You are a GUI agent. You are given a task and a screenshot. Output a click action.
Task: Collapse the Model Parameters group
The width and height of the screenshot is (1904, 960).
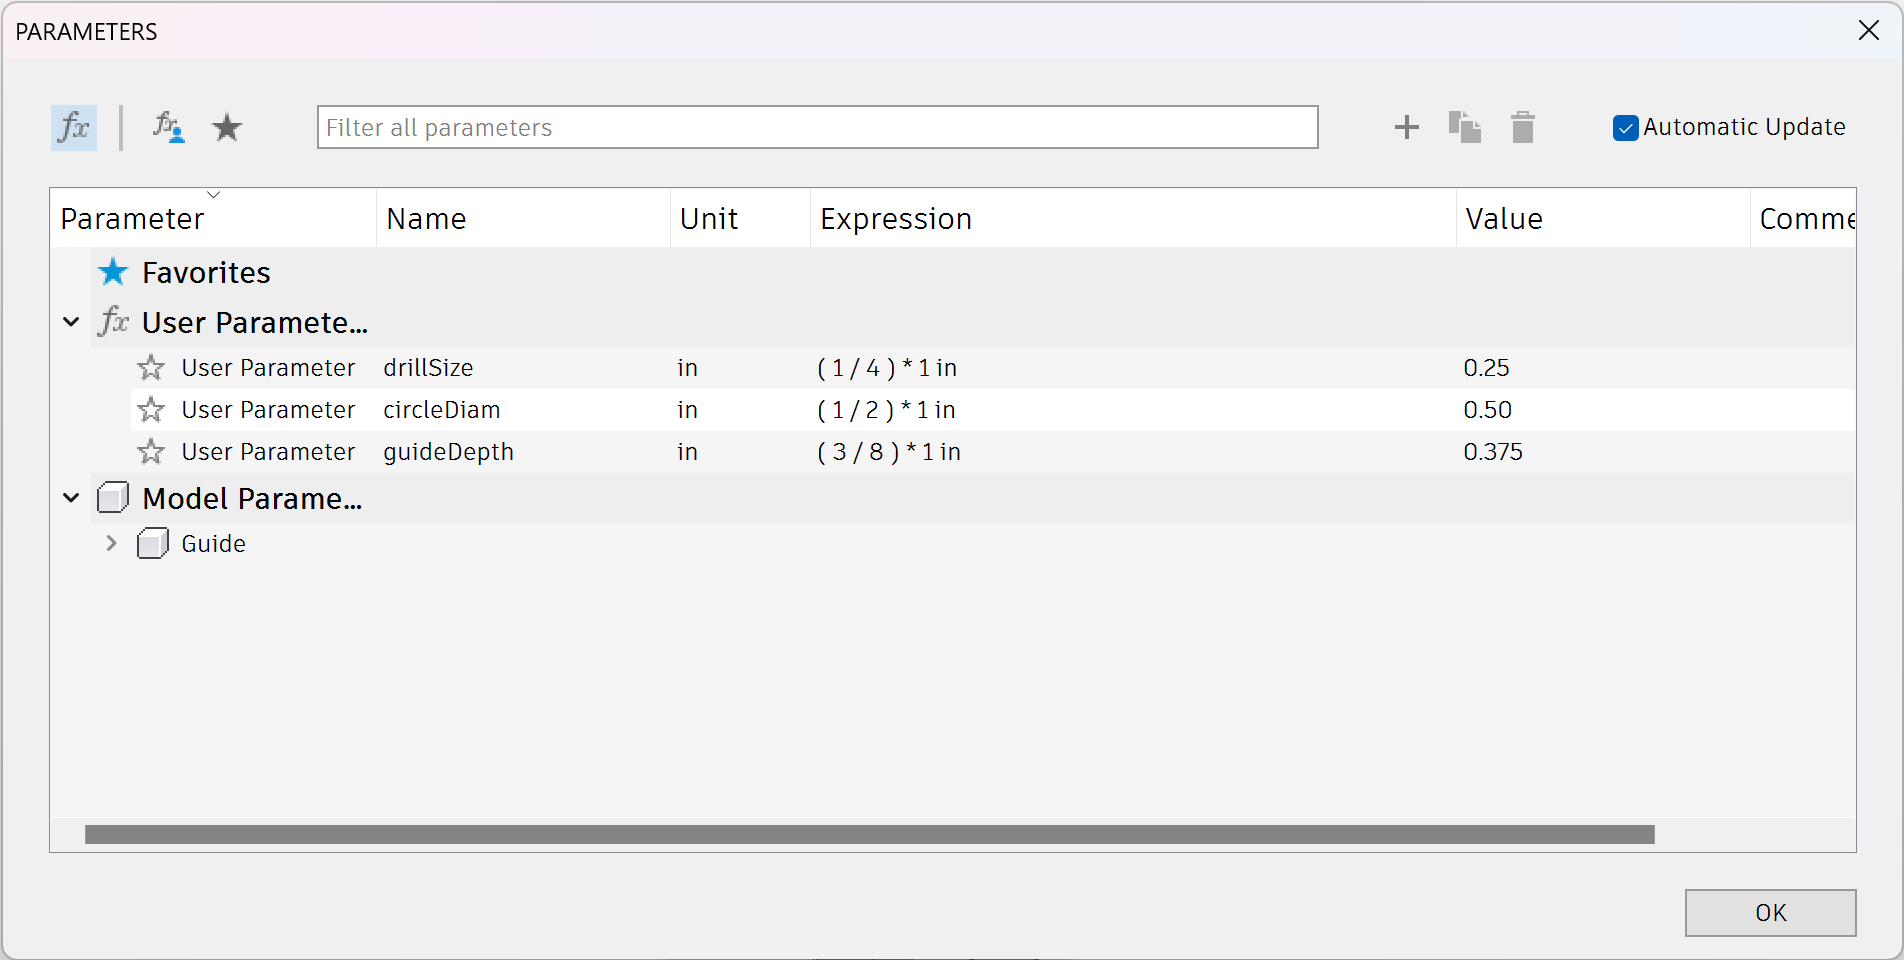point(71,498)
